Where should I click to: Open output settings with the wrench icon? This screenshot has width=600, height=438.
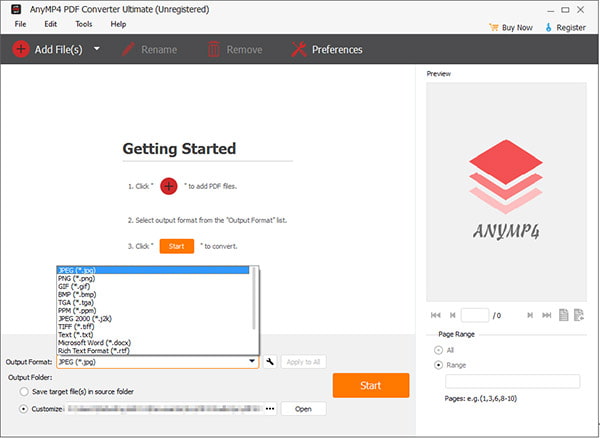pos(270,361)
